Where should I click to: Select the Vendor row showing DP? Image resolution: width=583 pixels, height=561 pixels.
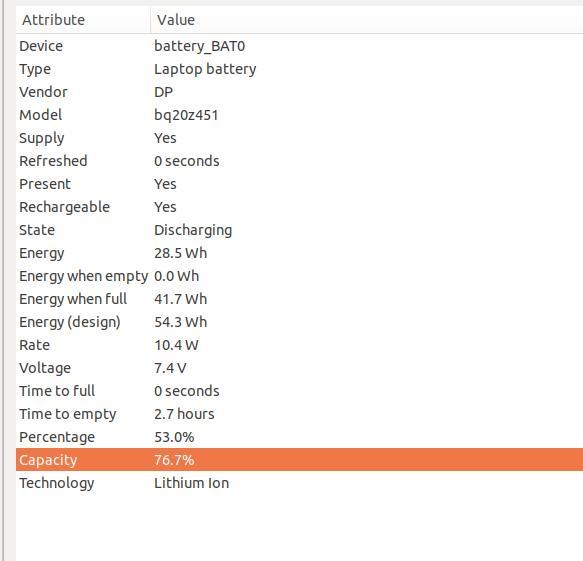pyautogui.click(x=299, y=92)
